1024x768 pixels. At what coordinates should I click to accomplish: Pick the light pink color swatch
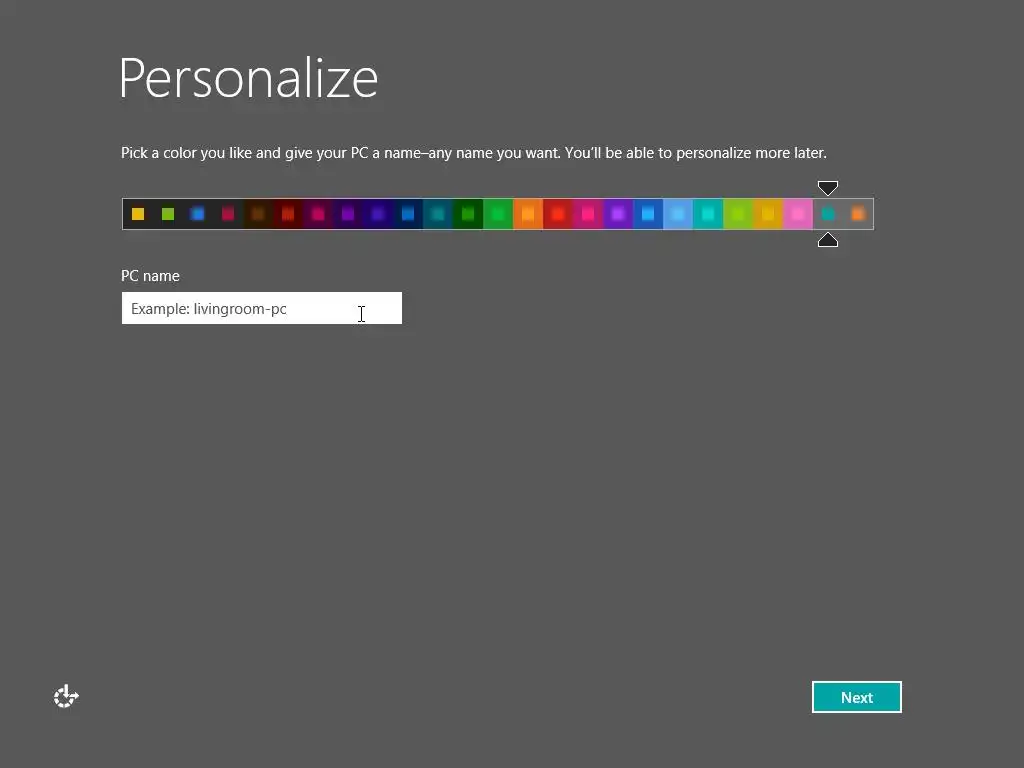click(798, 214)
